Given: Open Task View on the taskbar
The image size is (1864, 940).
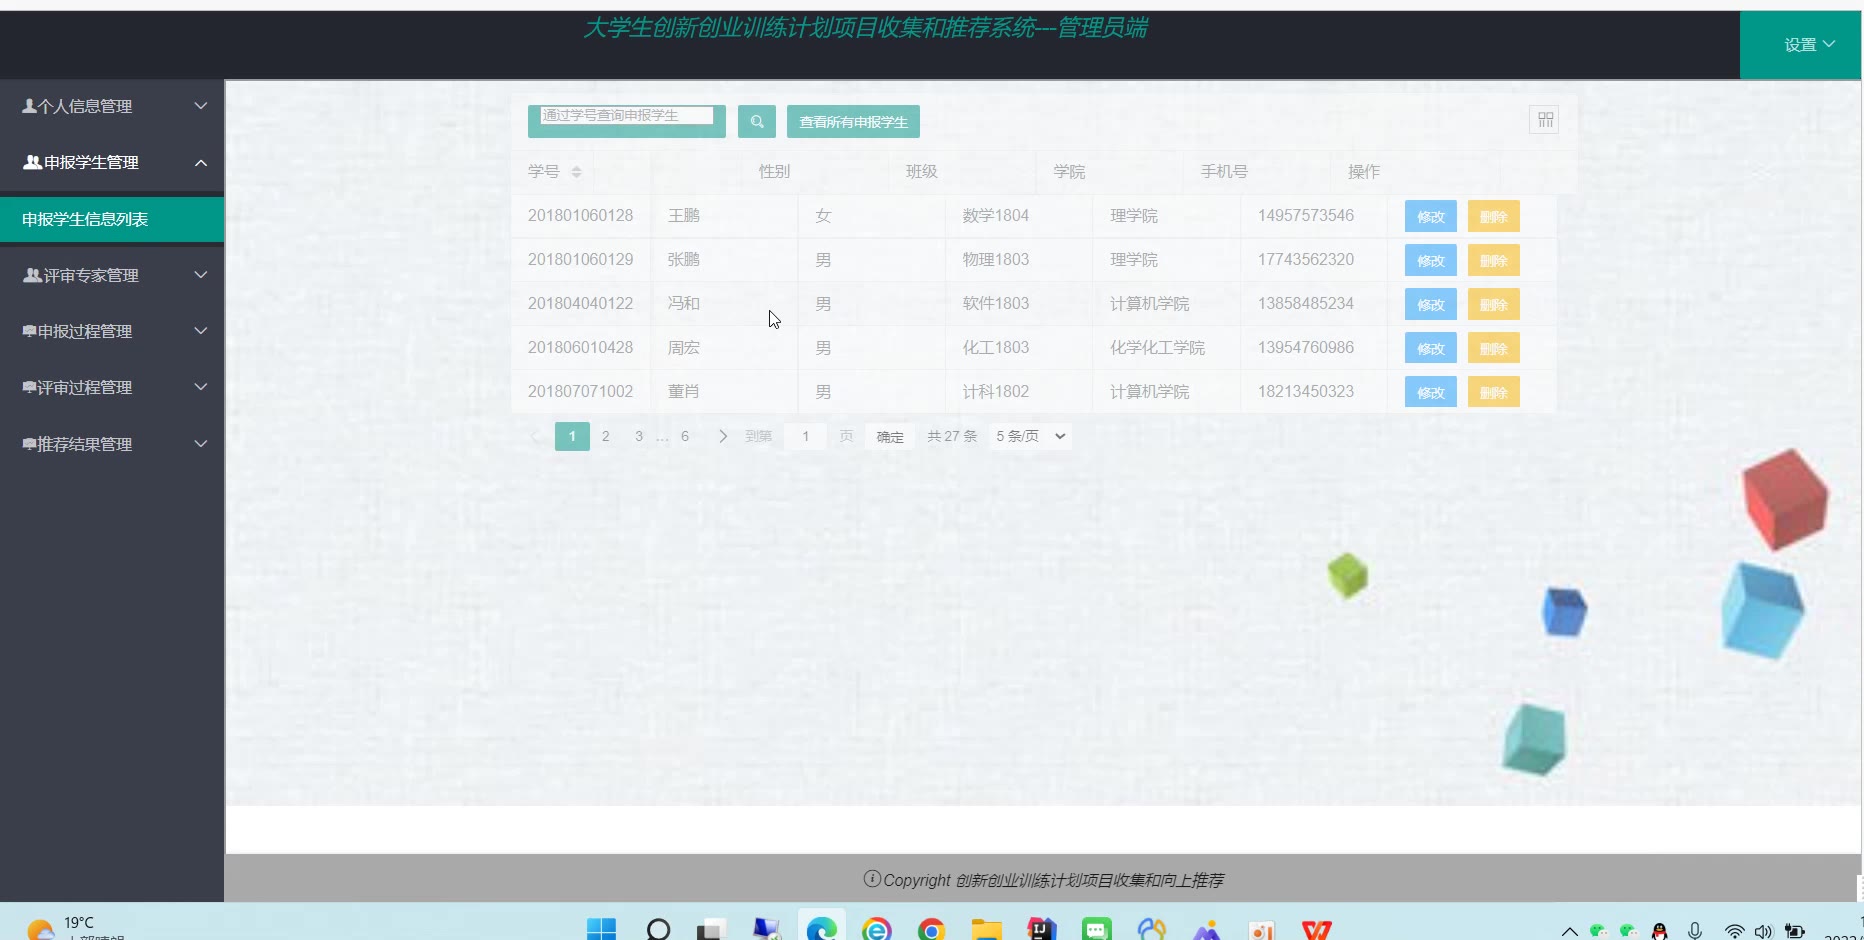Looking at the screenshot, I should (711, 930).
